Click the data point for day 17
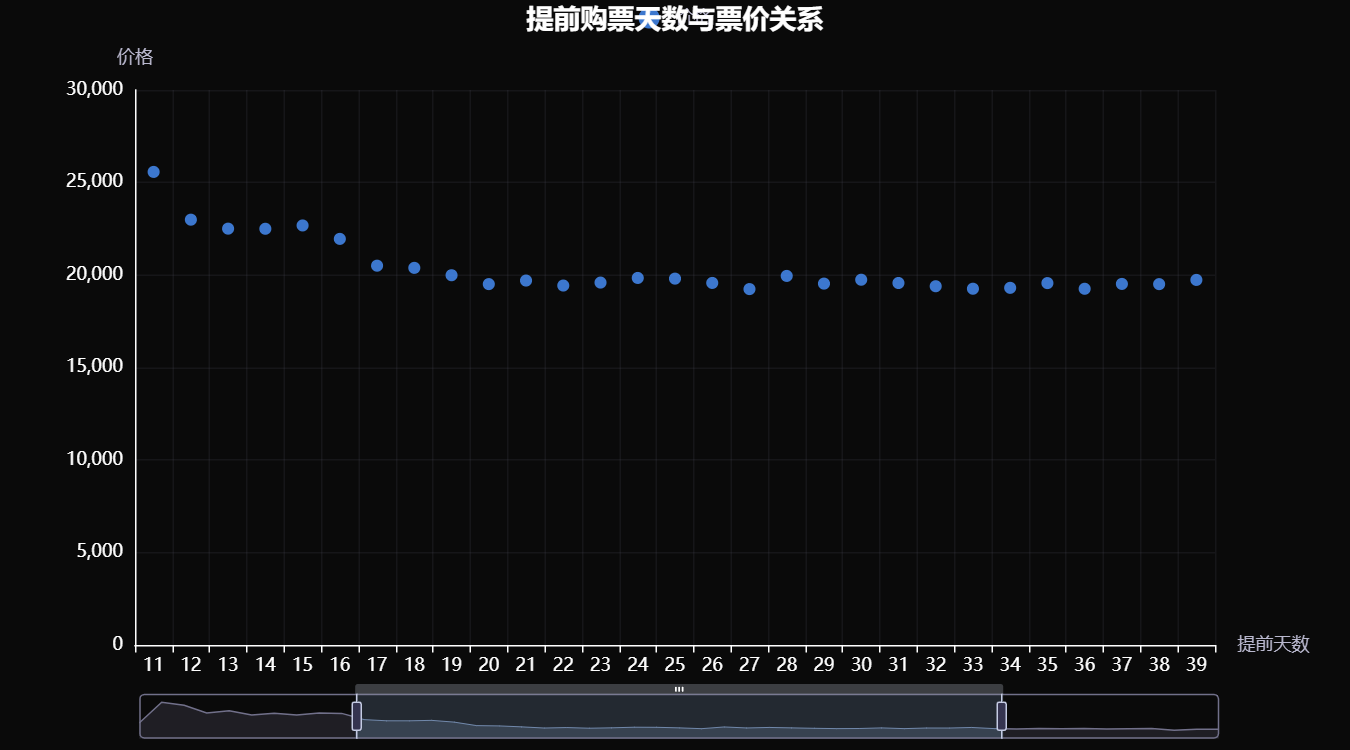 click(x=377, y=266)
